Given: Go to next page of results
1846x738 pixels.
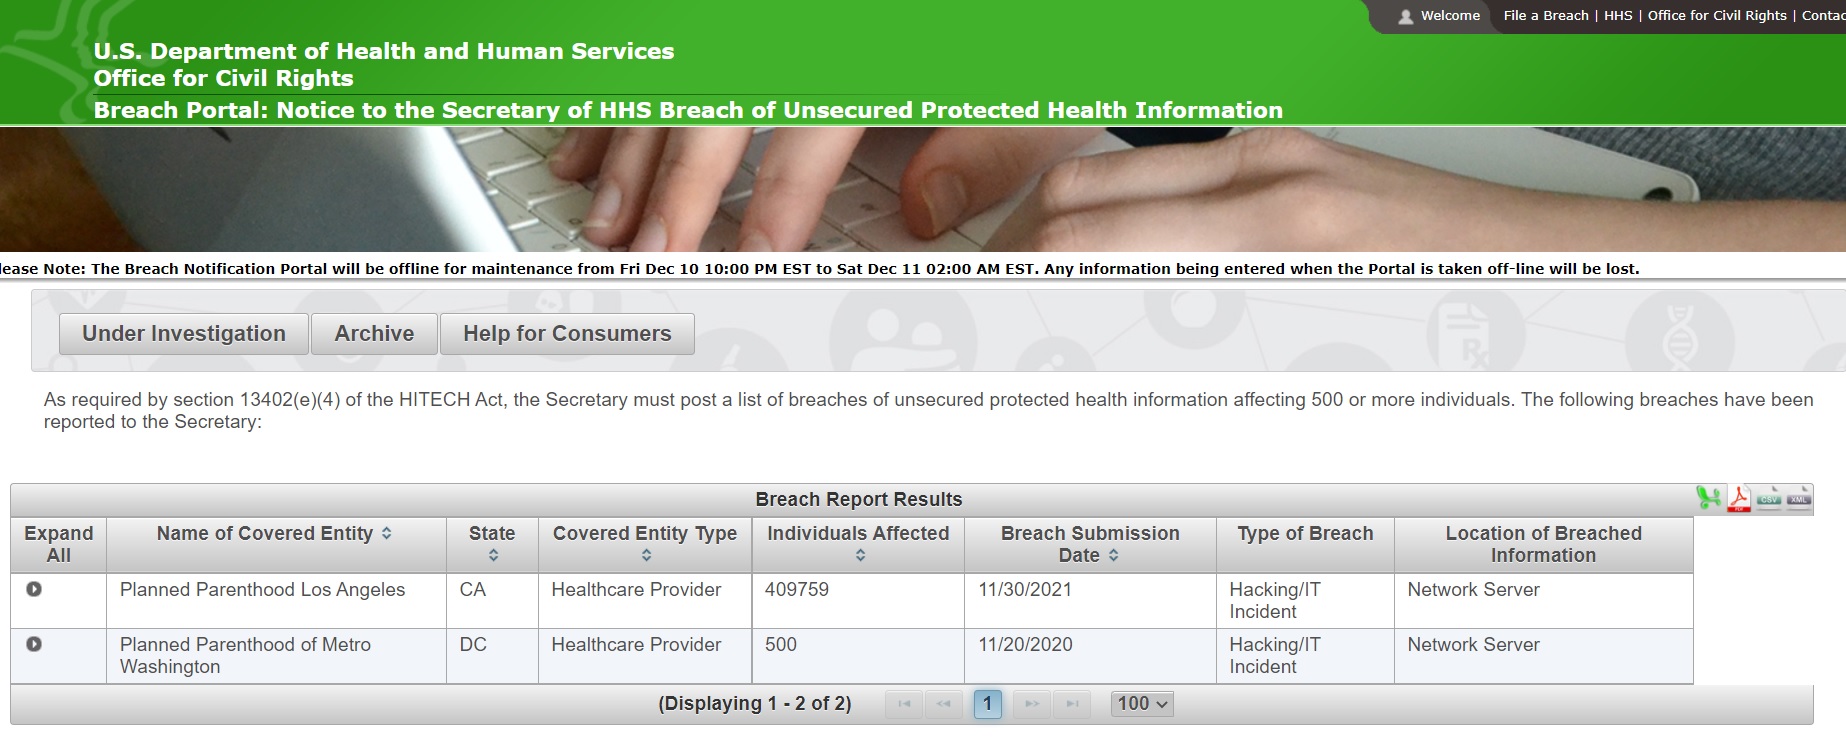Looking at the screenshot, I should [x=1032, y=704].
